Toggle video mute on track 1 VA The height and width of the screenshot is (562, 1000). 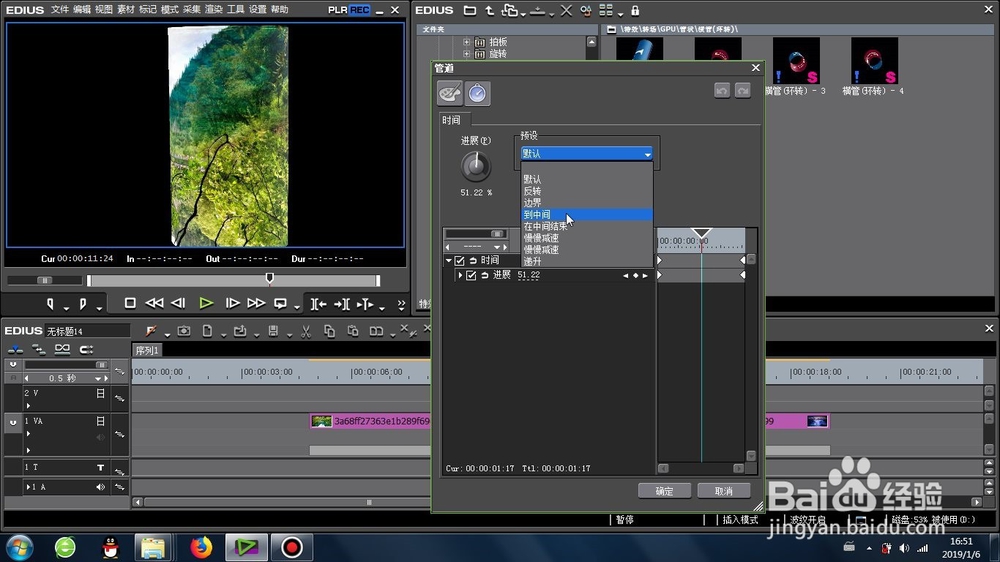(100, 421)
